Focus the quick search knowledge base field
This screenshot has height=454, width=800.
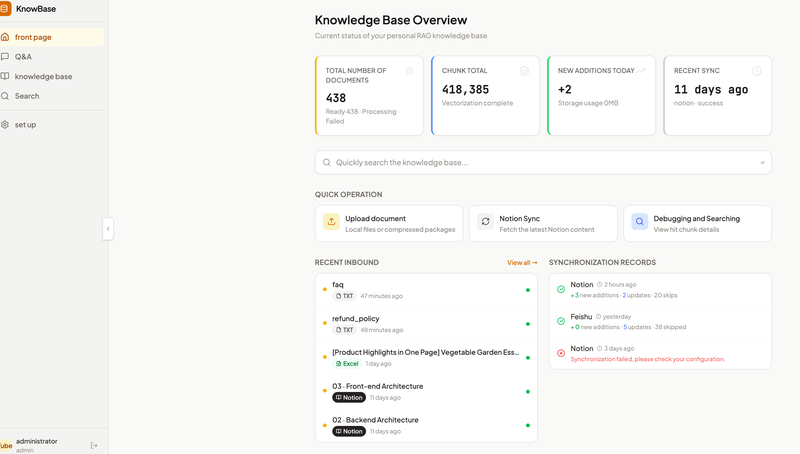tap(543, 162)
